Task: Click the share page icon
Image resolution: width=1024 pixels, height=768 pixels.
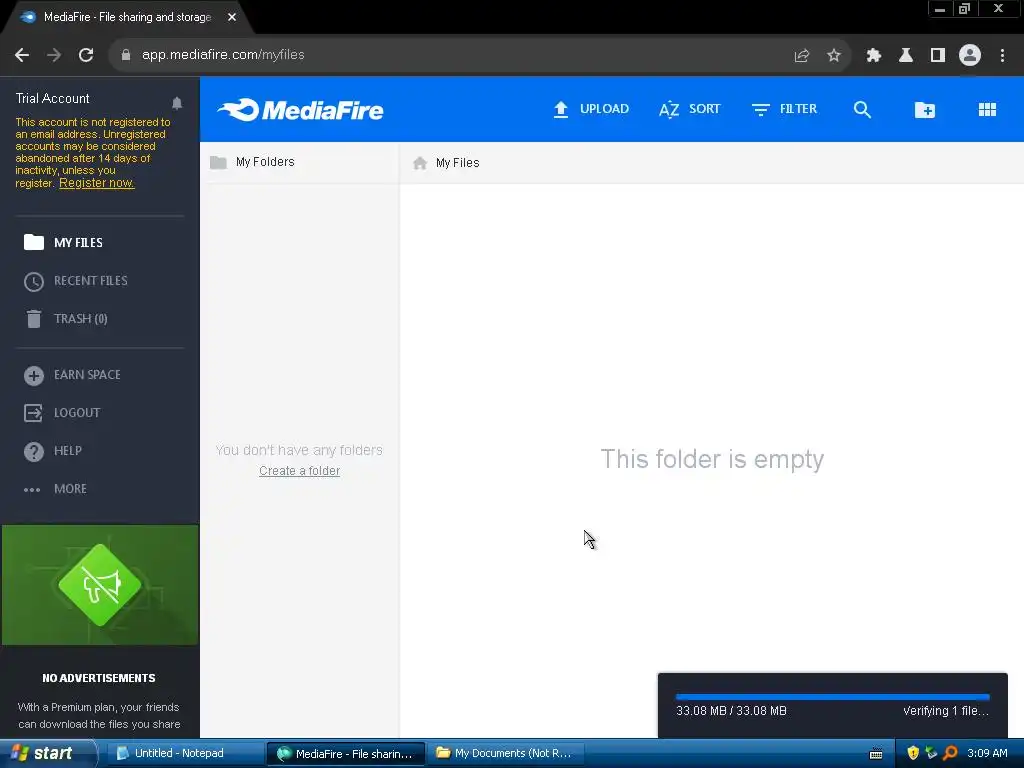Action: click(x=801, y=56)
